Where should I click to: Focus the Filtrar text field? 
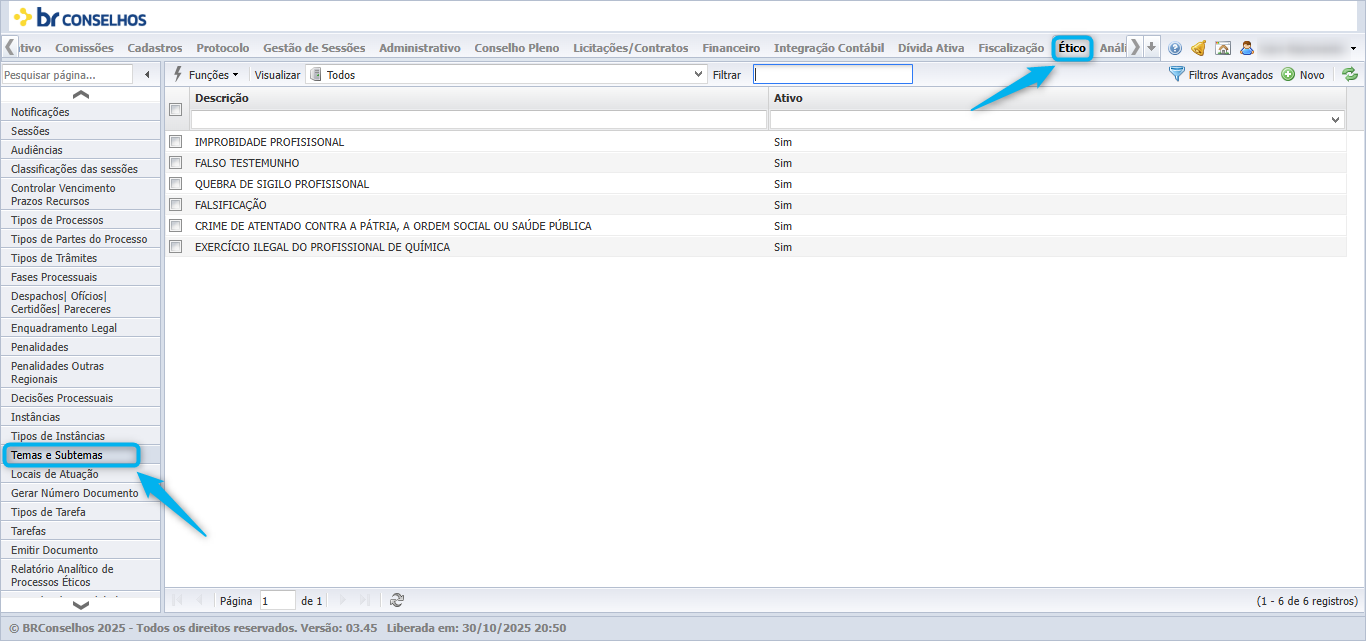pos(833,75)
